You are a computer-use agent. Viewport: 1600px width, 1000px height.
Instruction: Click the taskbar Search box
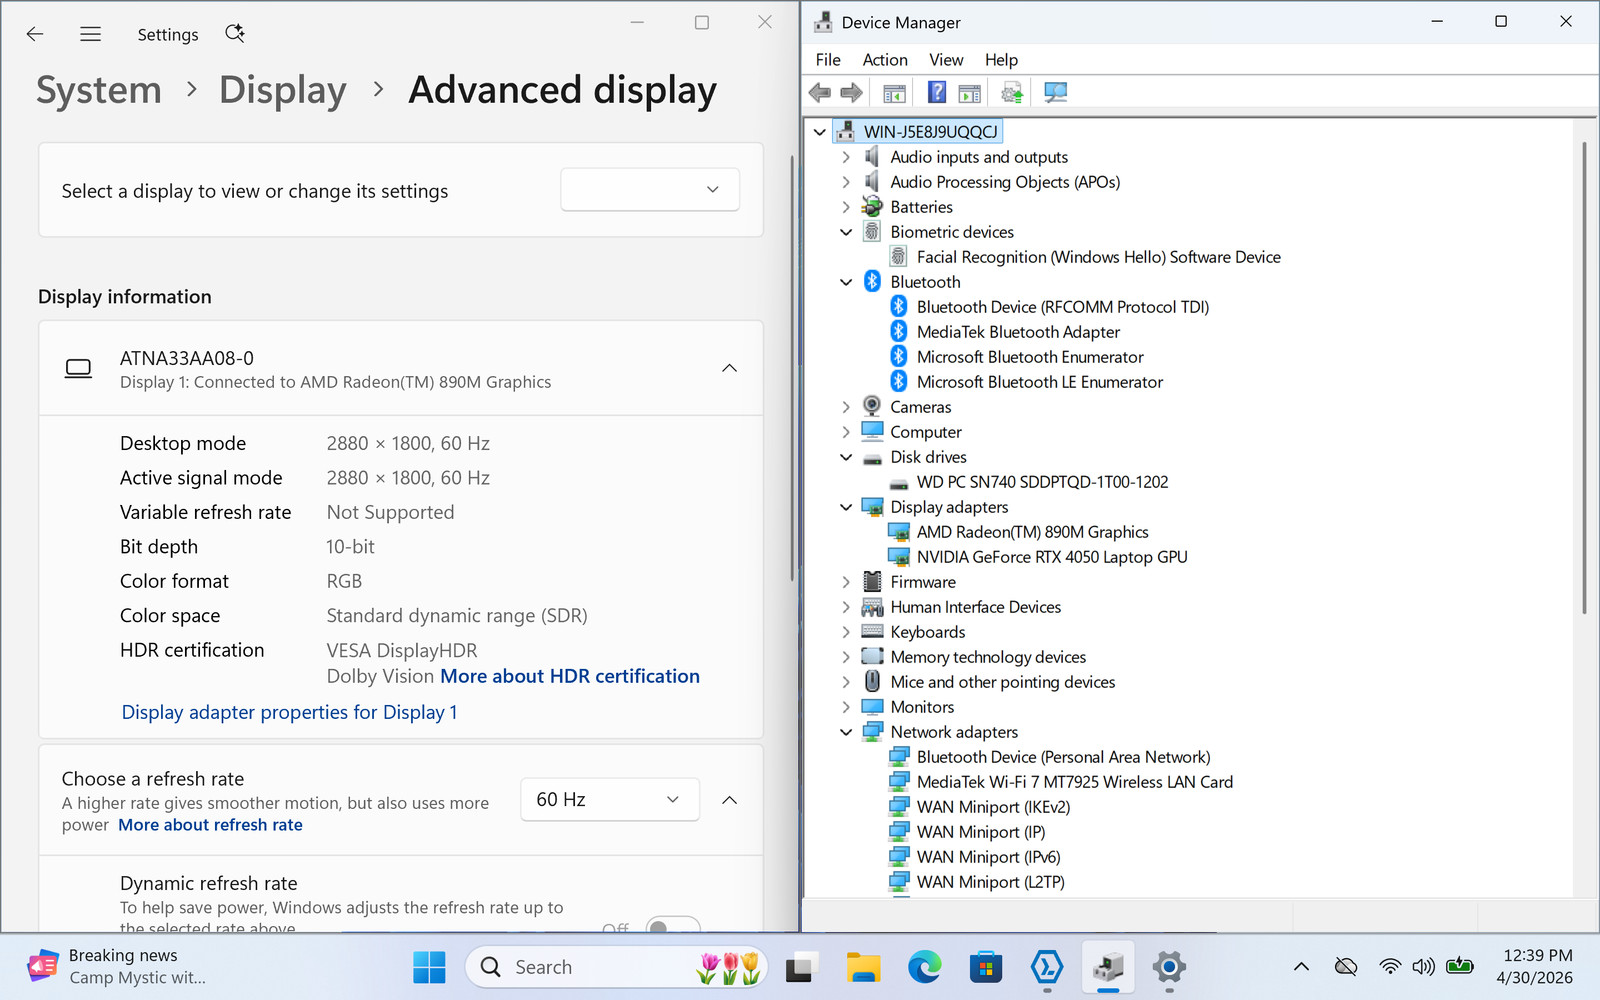pyautogui.click(x=616, y=967)
